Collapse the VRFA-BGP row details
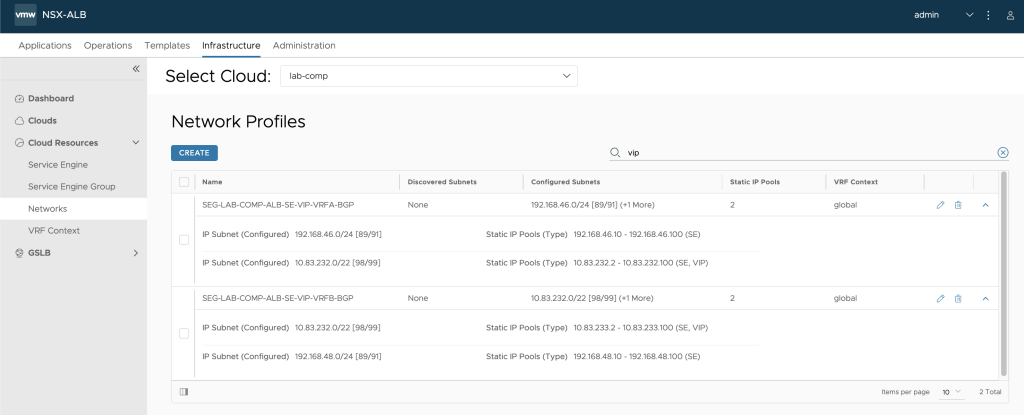This screenshot has width=1024, height=415. 985,205
